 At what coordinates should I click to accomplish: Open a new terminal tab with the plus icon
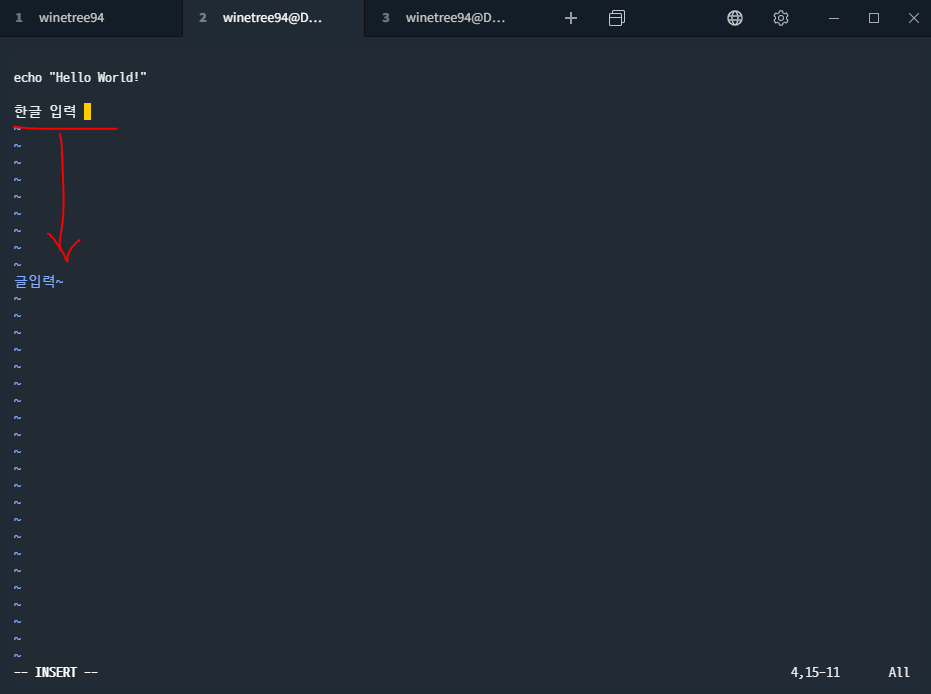pyautogui.click(x=570, y=17)
